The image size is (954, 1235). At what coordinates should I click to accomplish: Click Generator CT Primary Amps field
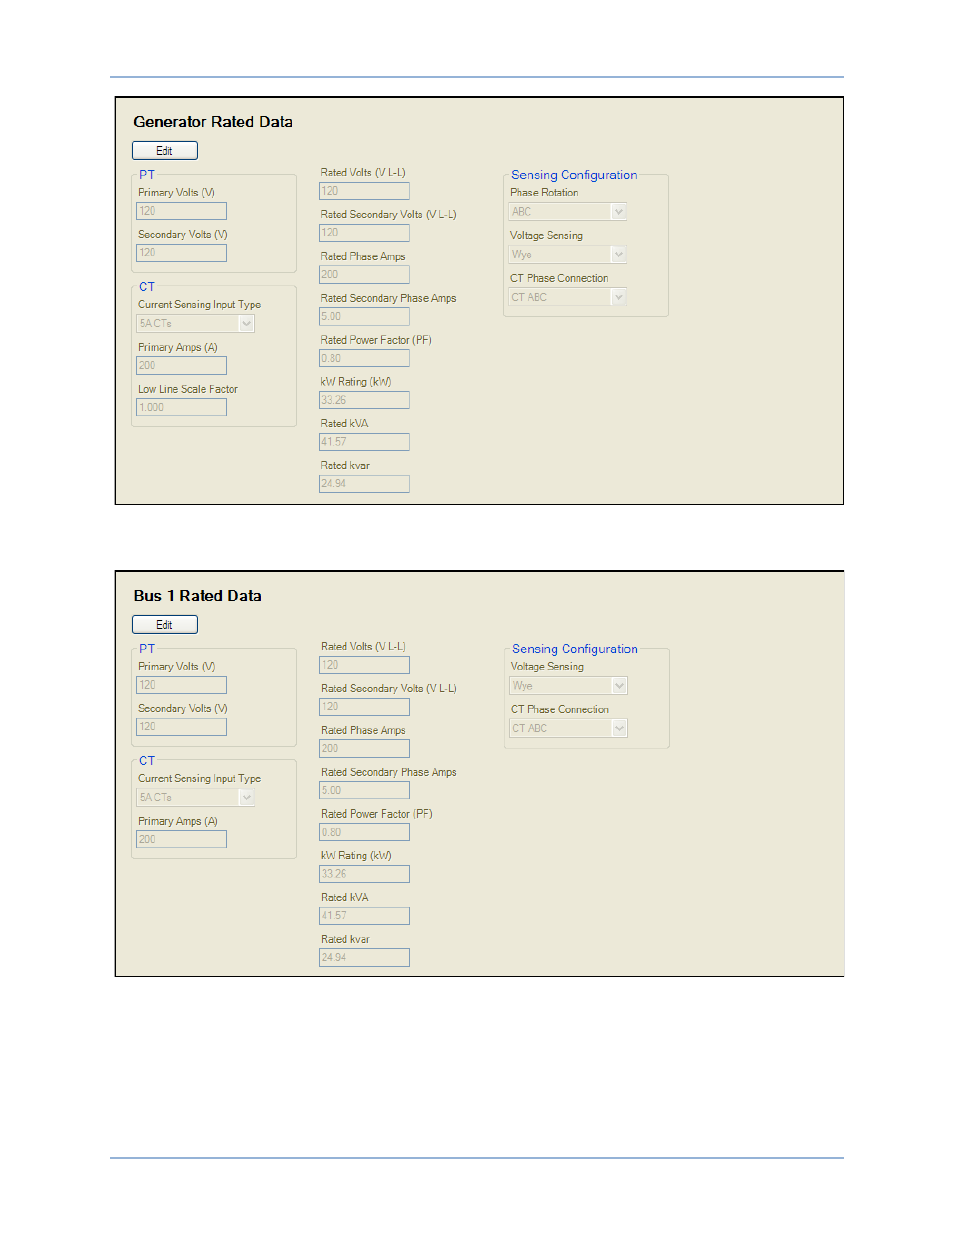pos(182,366)
